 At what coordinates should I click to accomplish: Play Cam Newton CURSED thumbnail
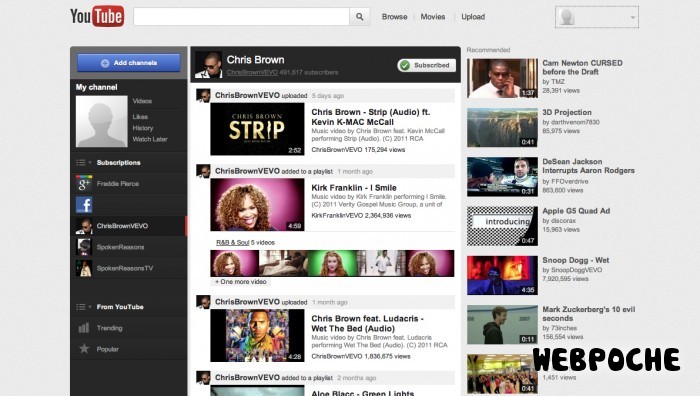click(502, 78)
